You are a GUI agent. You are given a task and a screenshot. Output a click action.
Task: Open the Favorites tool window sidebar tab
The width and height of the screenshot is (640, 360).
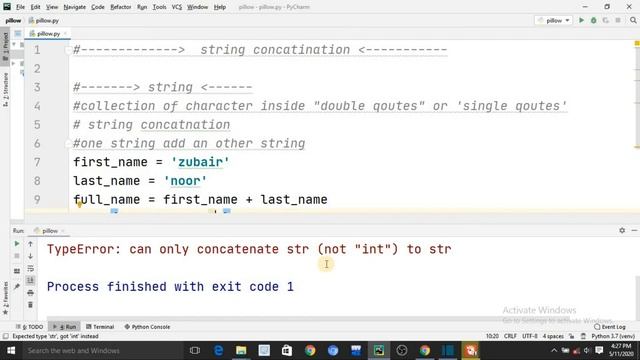coord(5,298)
